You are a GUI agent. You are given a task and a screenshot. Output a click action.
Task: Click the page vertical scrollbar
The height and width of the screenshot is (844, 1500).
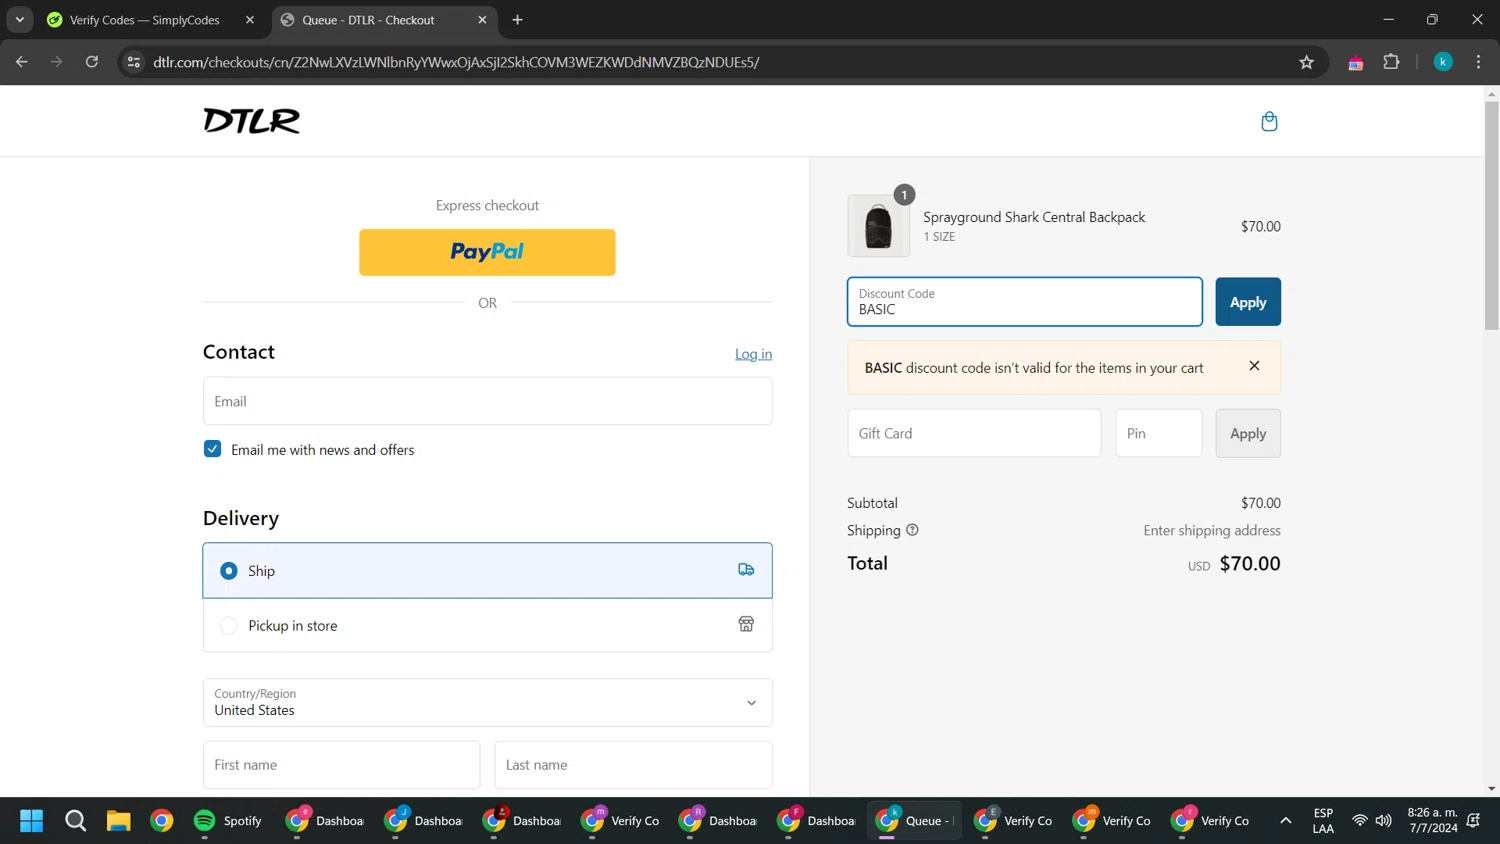(1491, 440)
